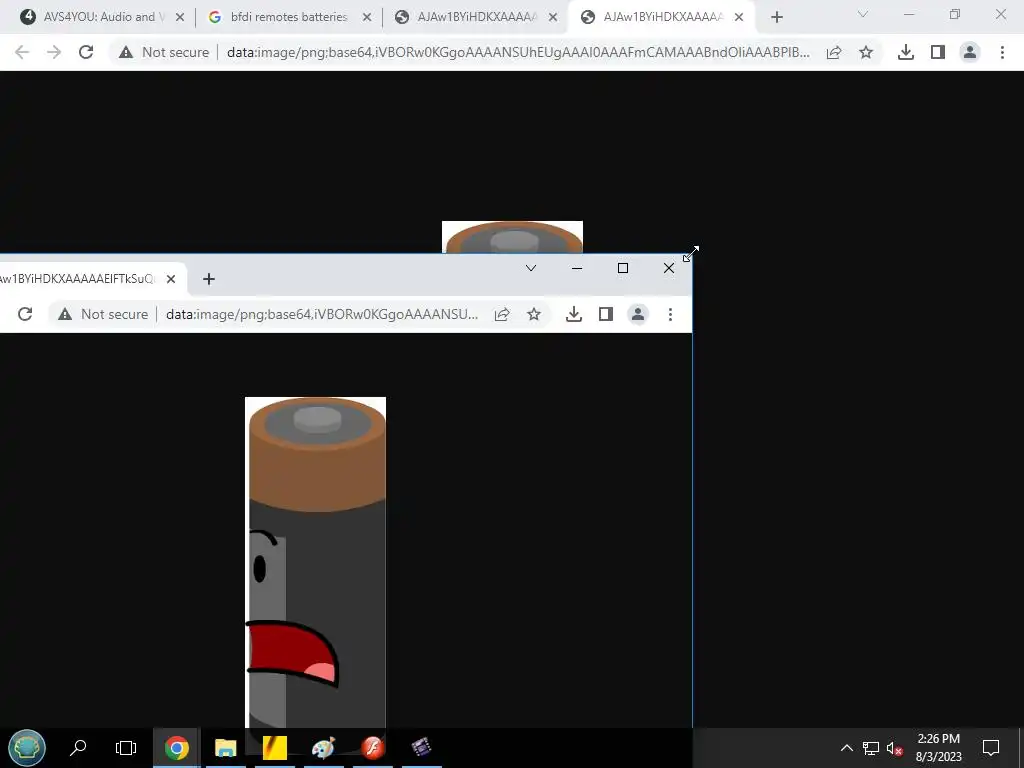Open downloads in the background Chrome window
The image size is (1024, 768).
tap(906, 52)
